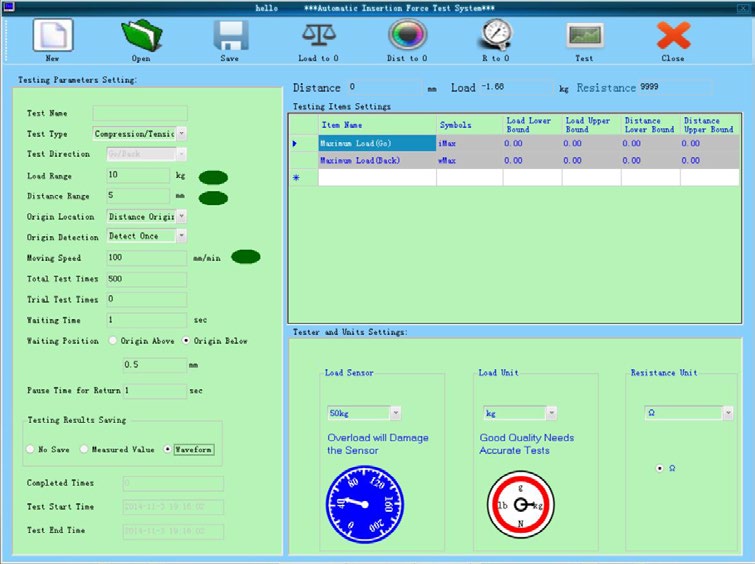Image resolution: width=755 pixels, height=564 pixels.
Task: Expand the Test Type dropdown
Action: (x=181, y=133)
